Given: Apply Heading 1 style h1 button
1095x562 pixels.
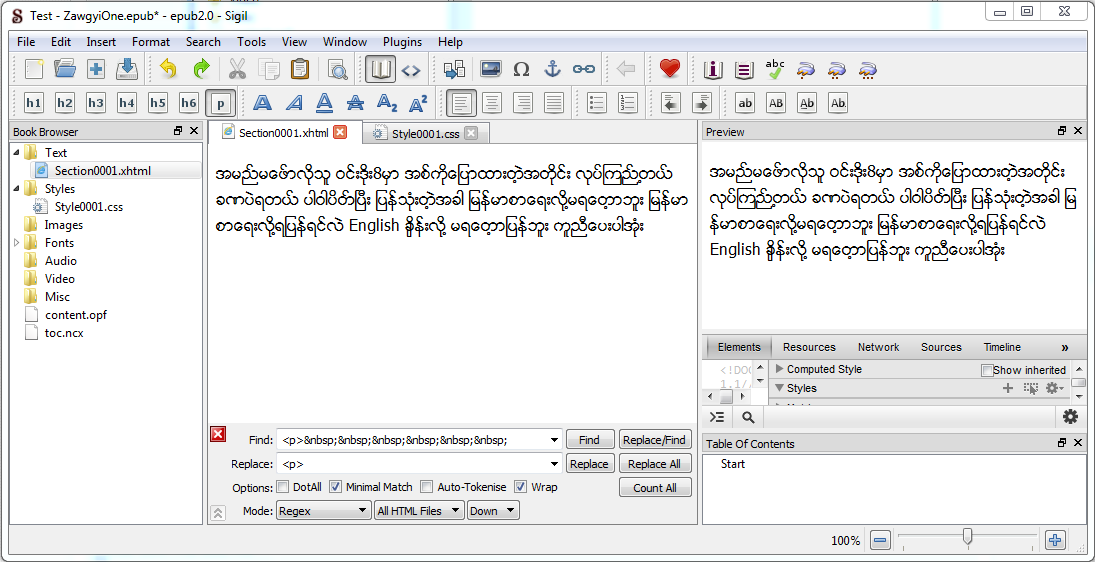Looking at the screenshot, I should [x=34, y=103].
